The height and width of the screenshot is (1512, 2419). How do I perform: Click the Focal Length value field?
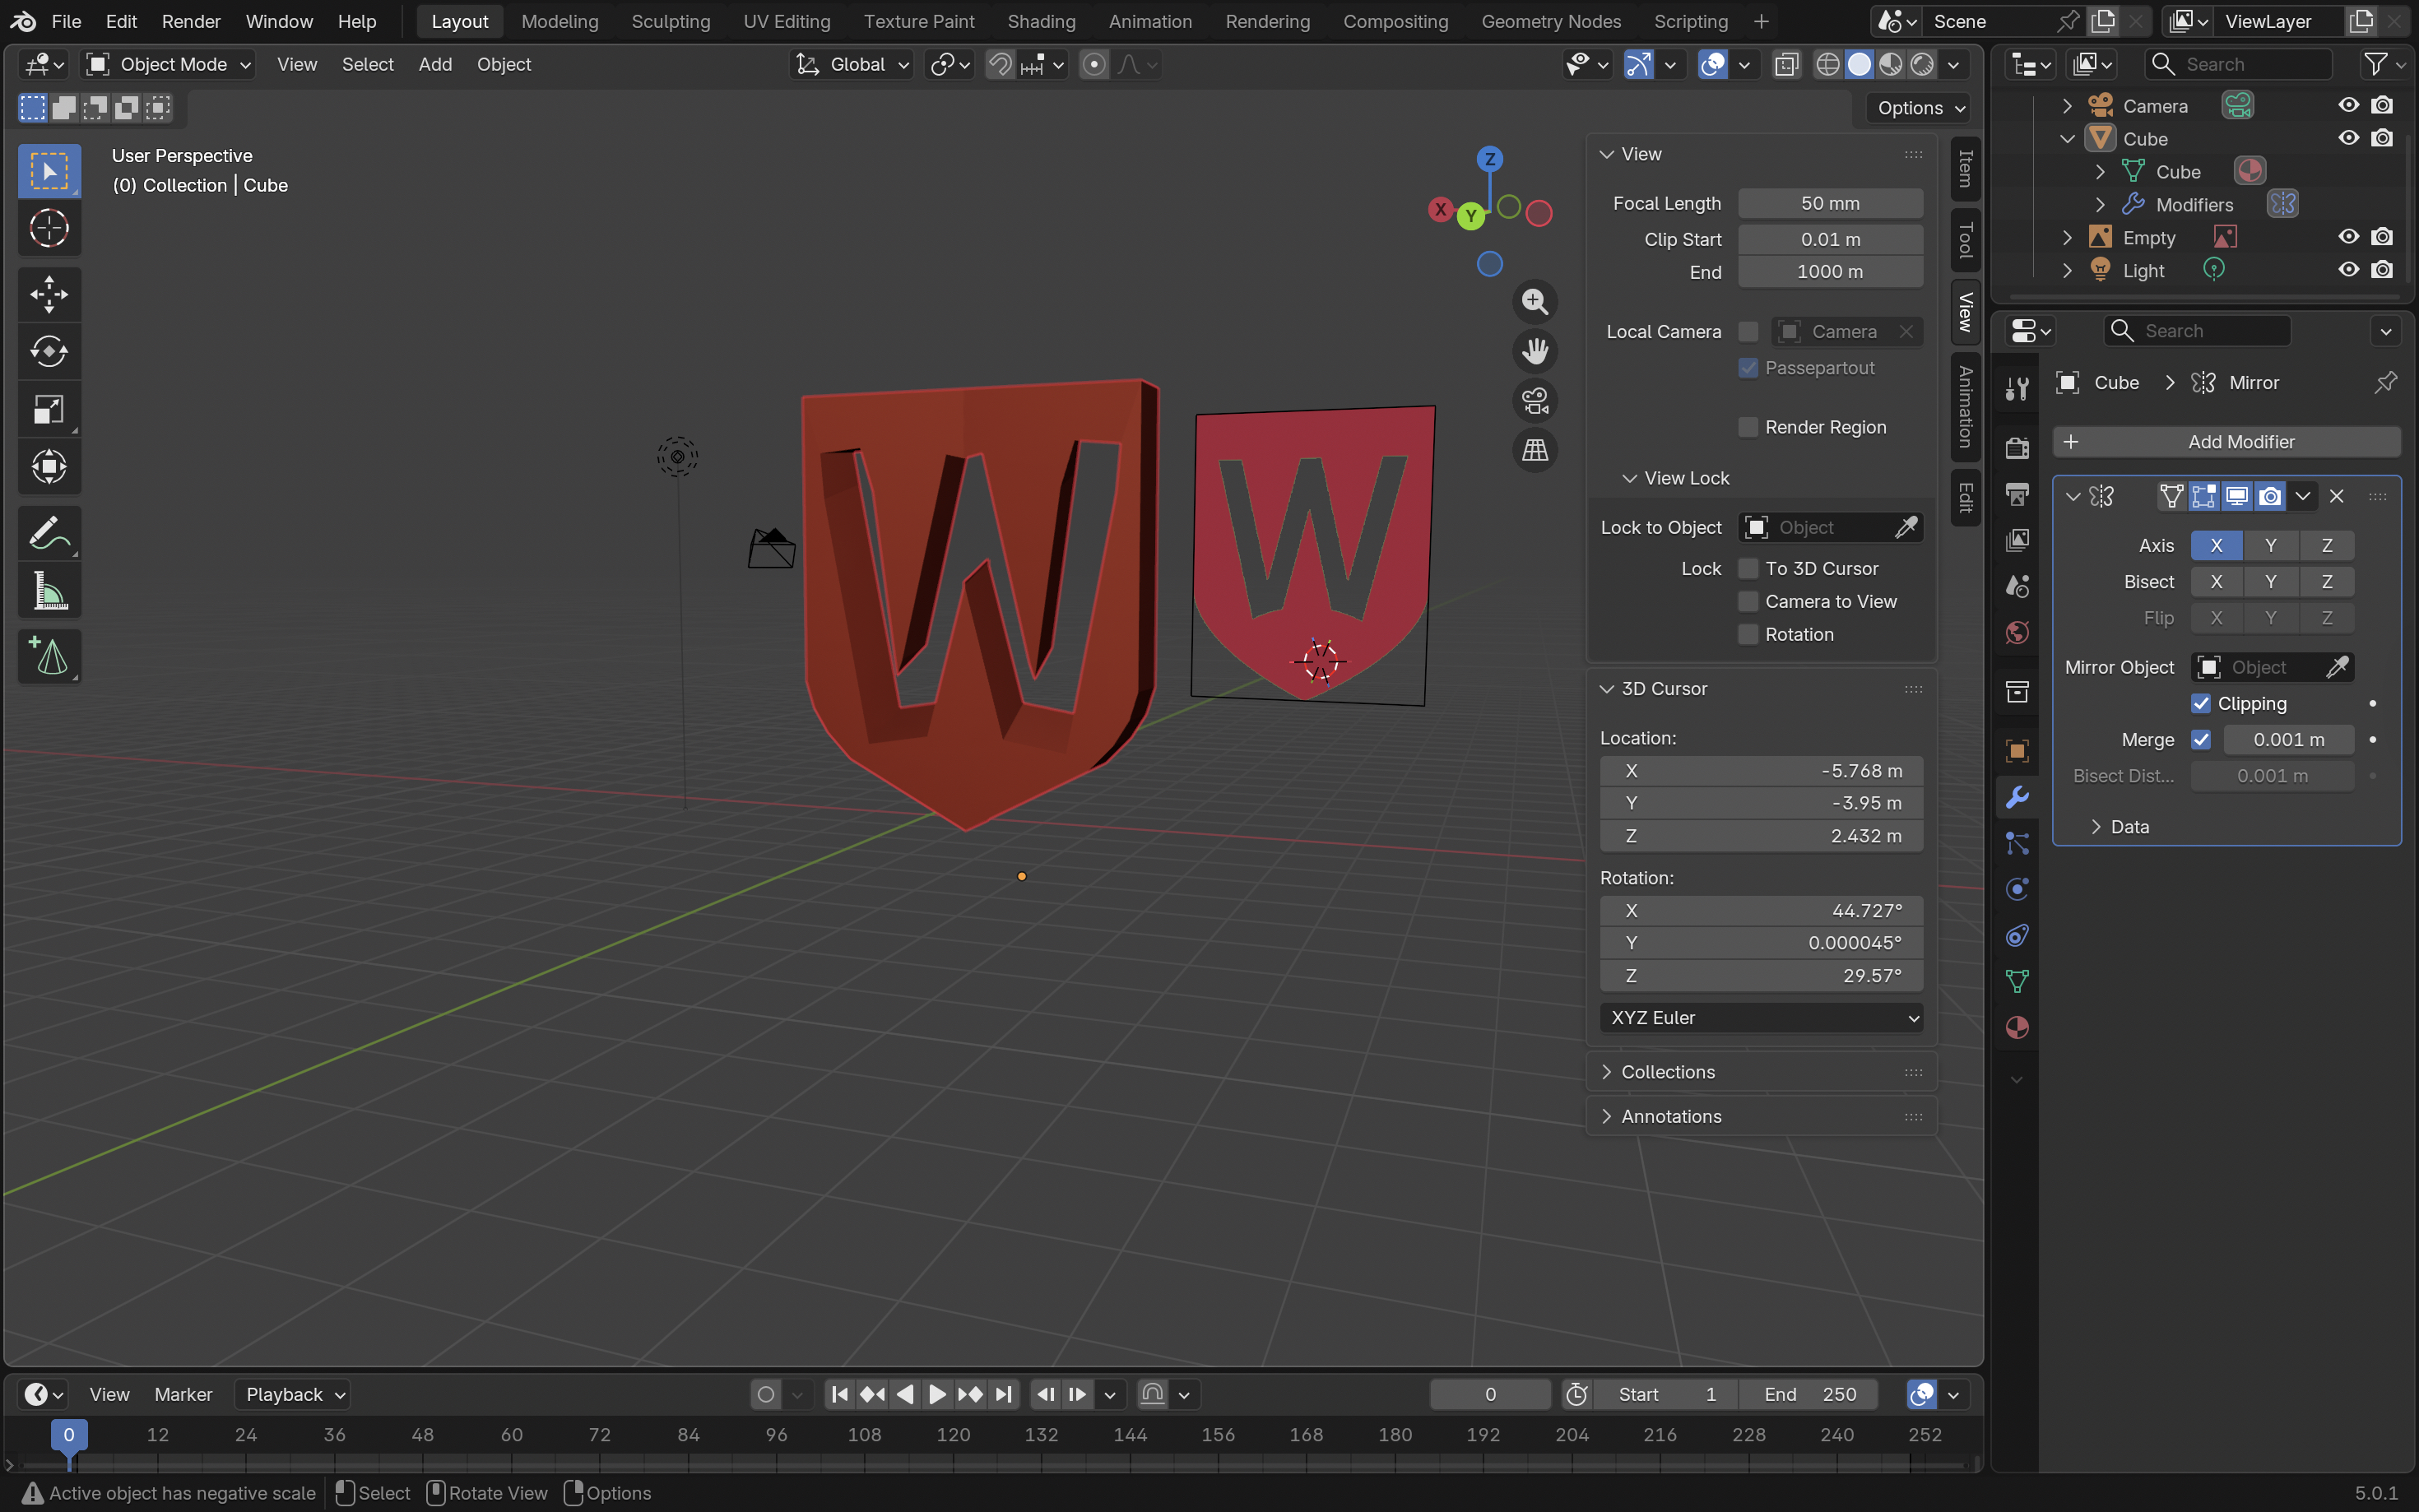click(x=1829, y=203)
